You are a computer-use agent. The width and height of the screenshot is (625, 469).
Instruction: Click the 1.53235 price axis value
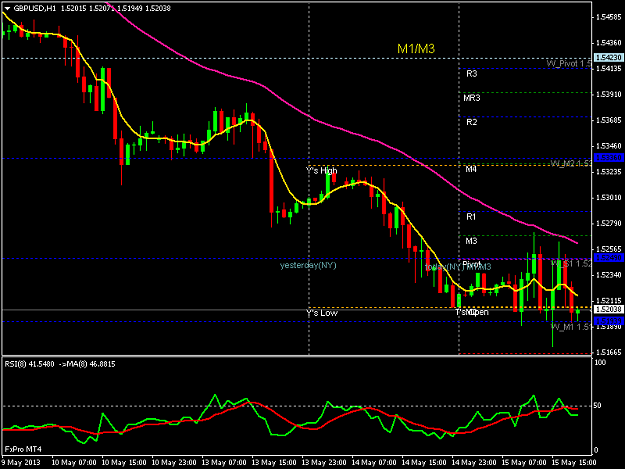click(x=609, y=172)
